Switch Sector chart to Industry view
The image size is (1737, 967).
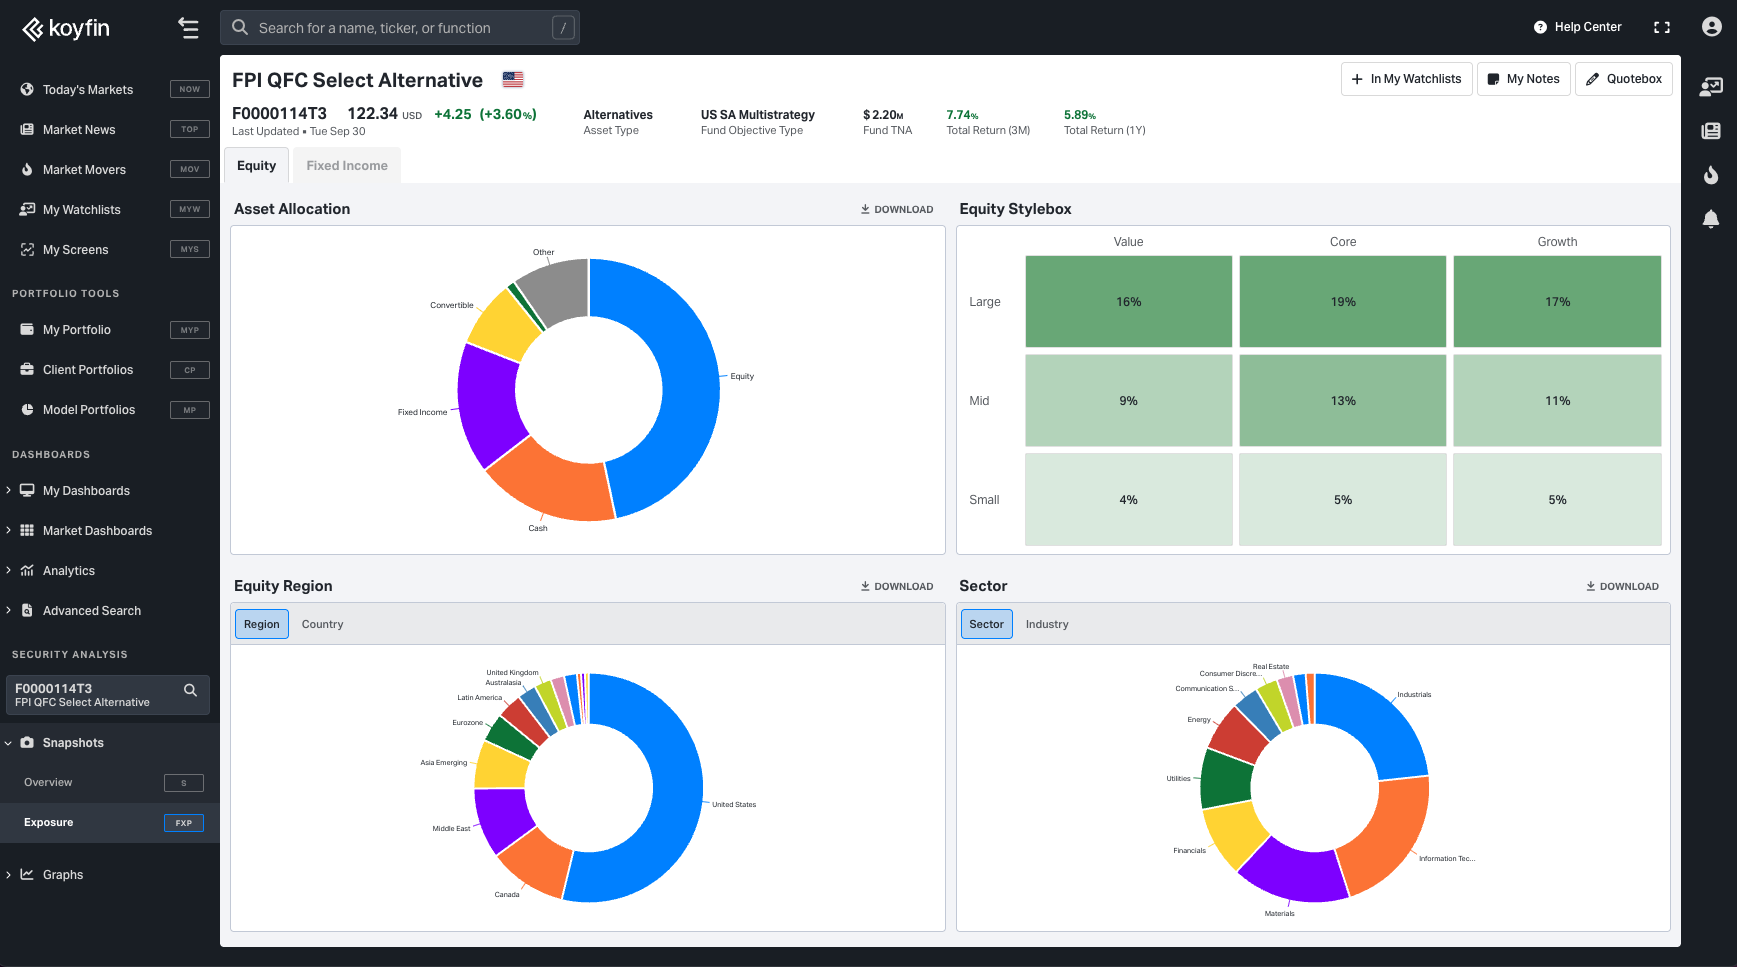point(1046,624)
